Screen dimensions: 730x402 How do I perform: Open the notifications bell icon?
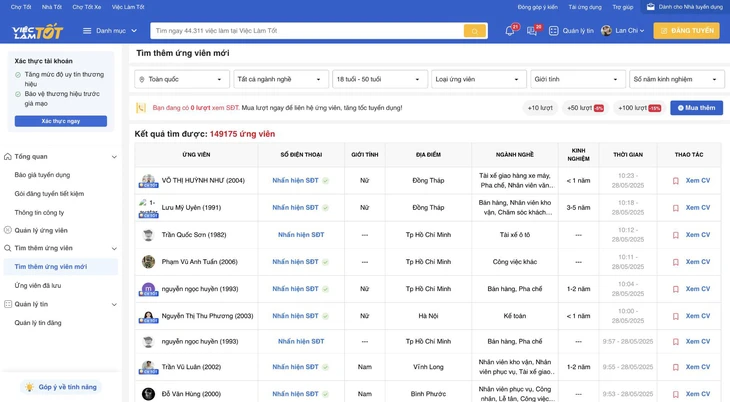coord(510,31)
